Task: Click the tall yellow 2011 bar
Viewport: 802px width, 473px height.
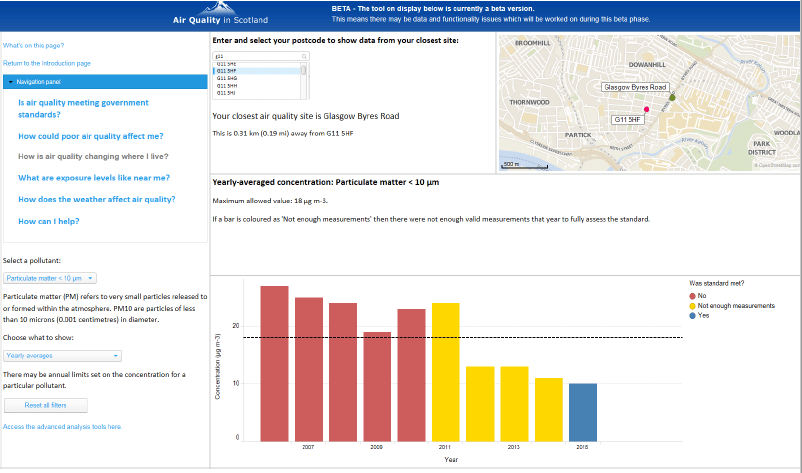Action: [445, 372]
